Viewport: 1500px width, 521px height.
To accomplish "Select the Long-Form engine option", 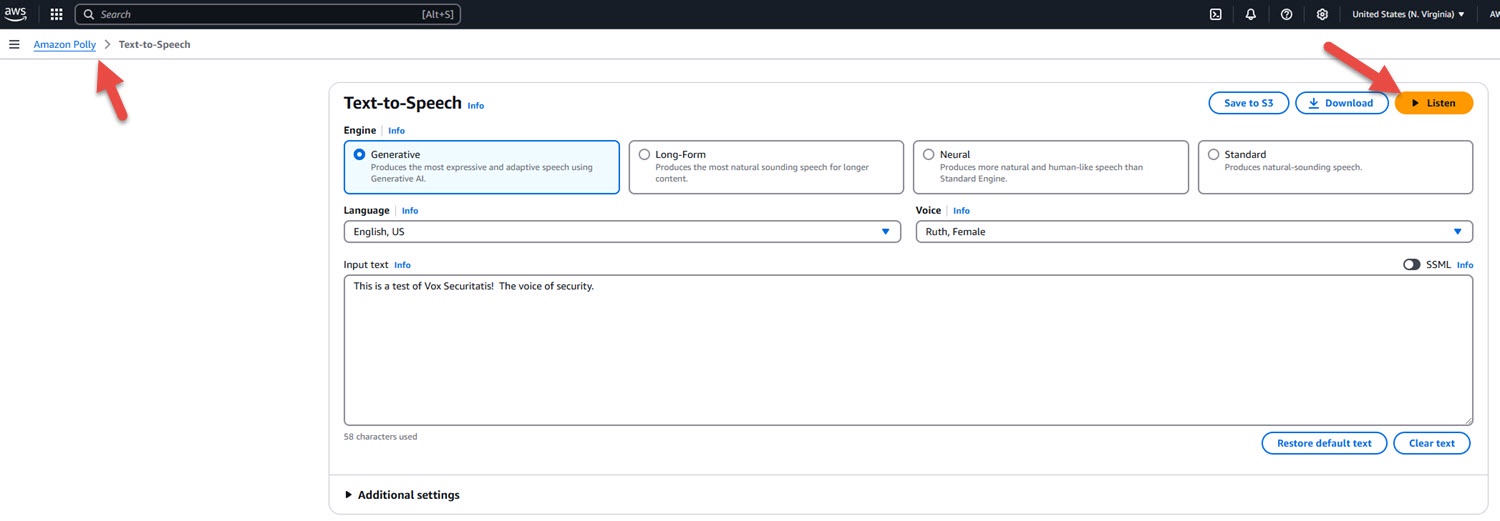I will click(766, 167).
